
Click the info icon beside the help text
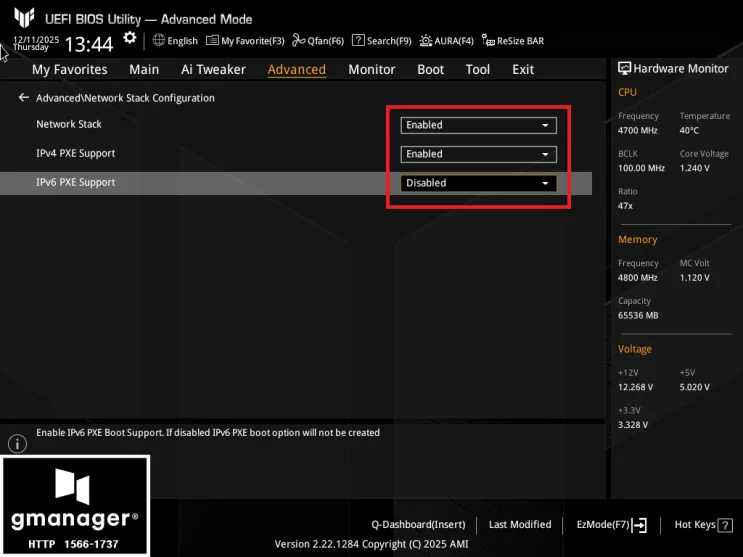pyautogui.click(x=18, y=444)
